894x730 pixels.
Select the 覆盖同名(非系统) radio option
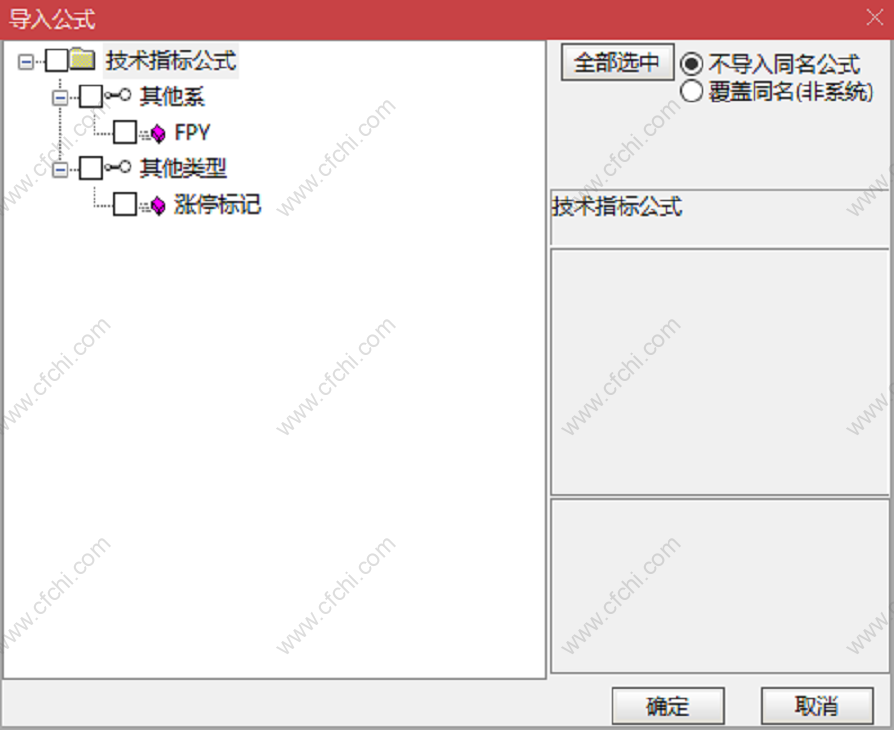692,91
